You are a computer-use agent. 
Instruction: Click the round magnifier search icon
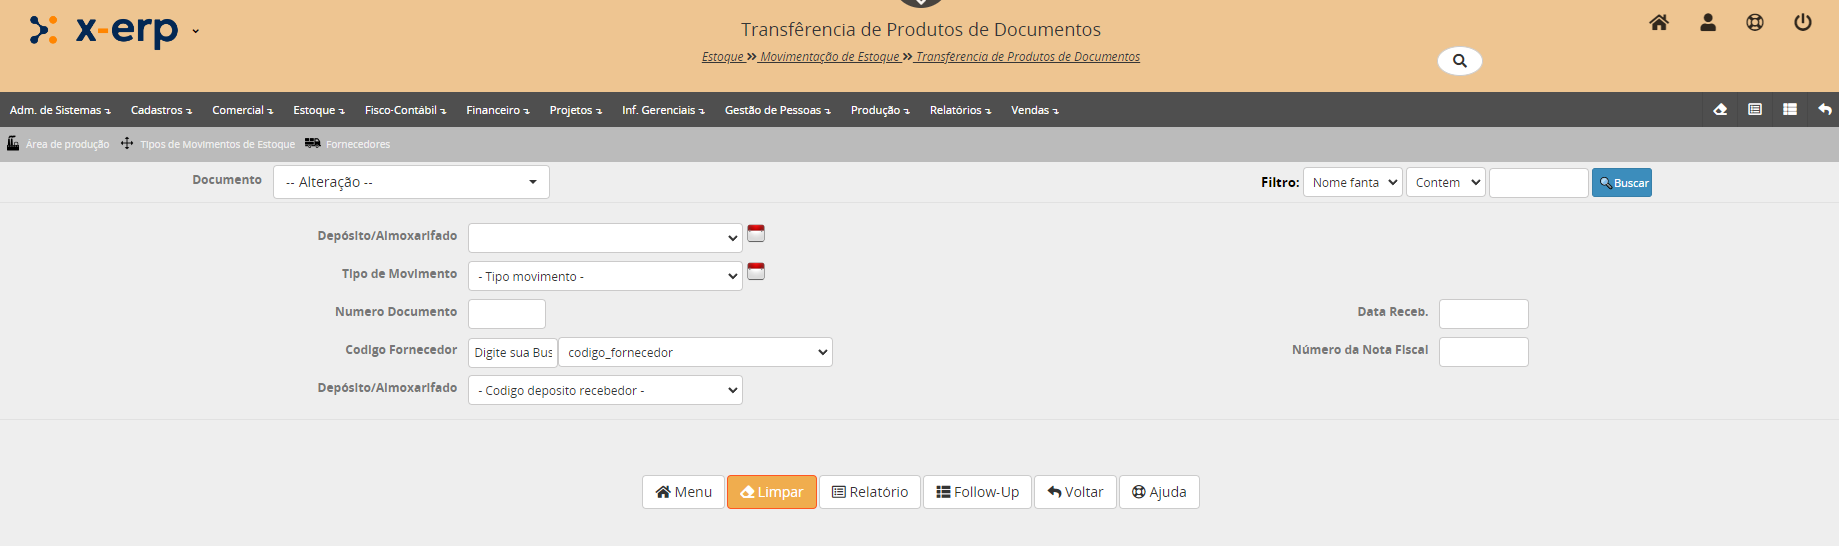(x=1459, y=61)
